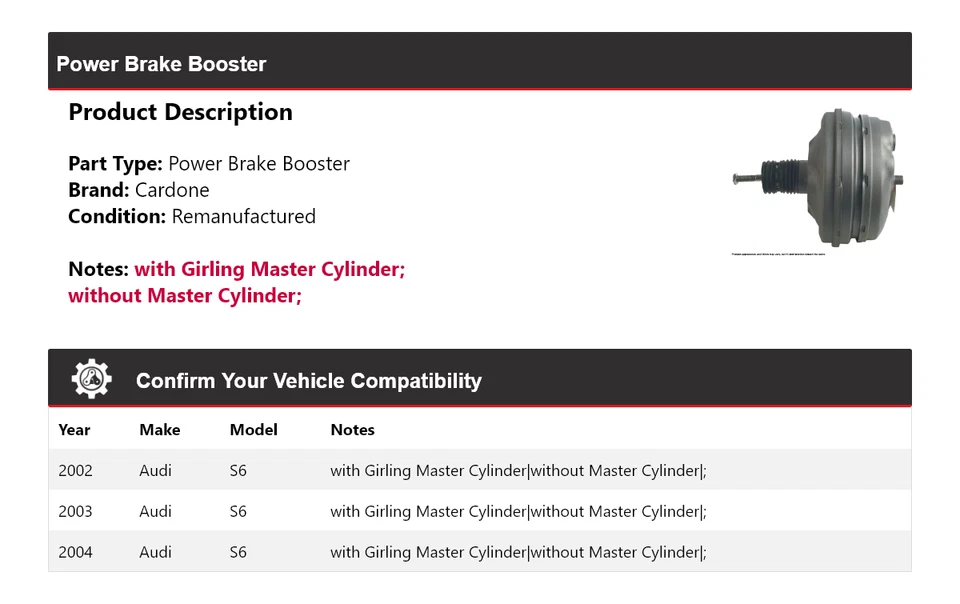
Task: Select the 2003 year cell
Action: point(75,511)
